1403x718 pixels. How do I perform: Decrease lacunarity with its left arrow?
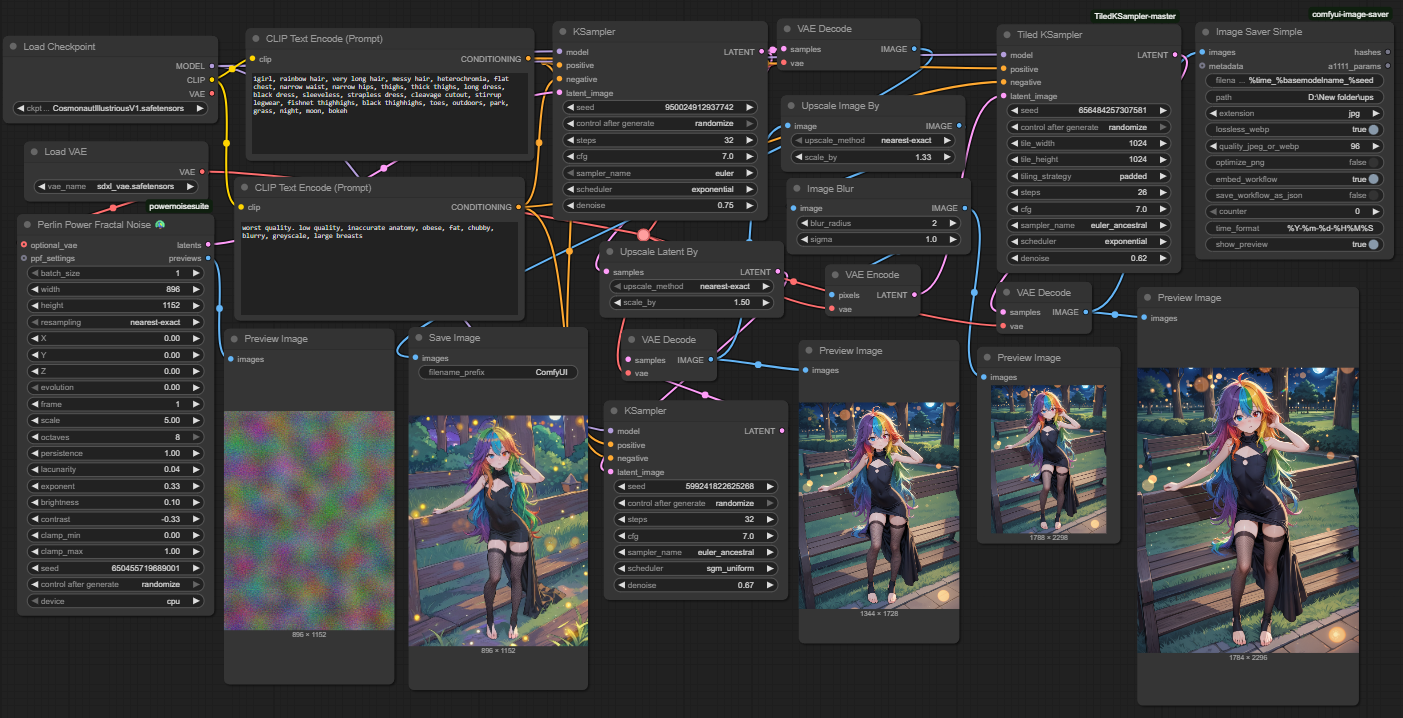click(34, 470)
